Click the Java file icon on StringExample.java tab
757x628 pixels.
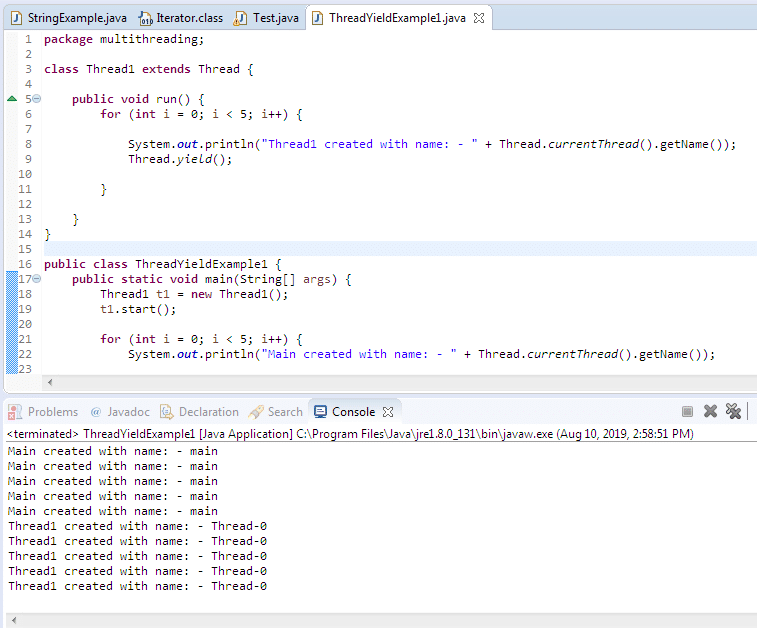(x=16, y=18)
